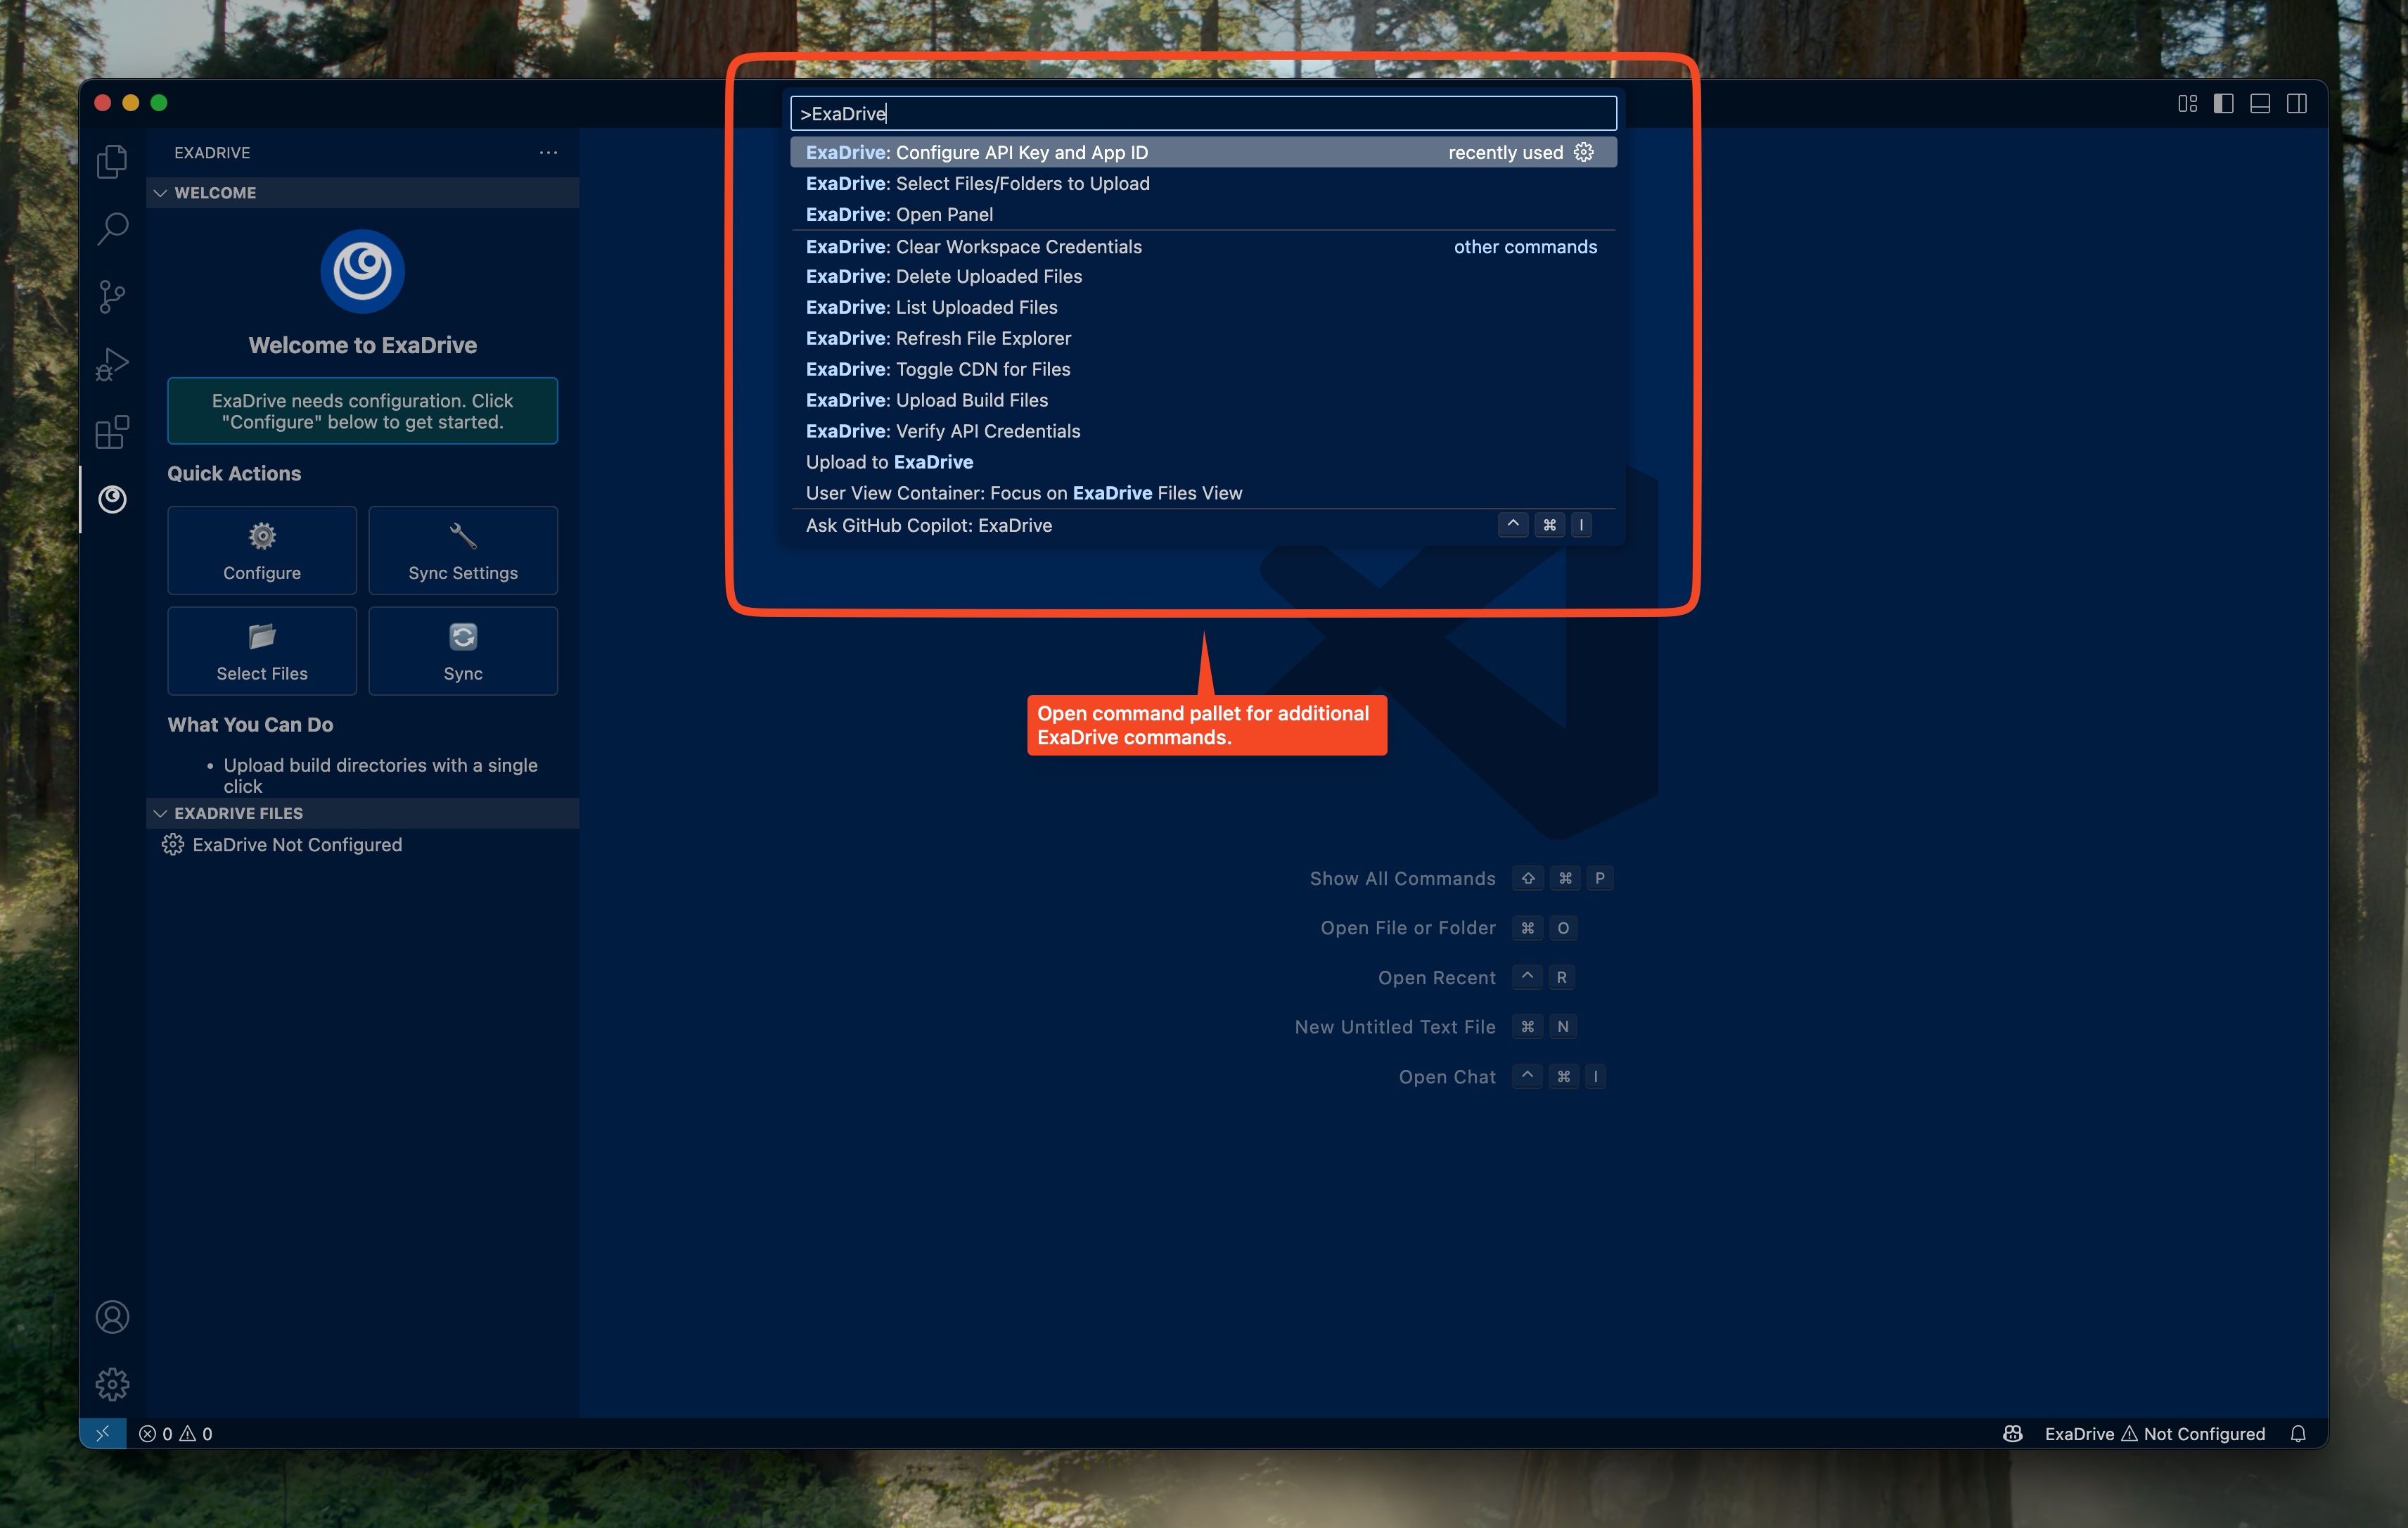This screenshot has width=2408, height=1528.
Task: Click the What You Can Do heading
Action: click(250, 725)
